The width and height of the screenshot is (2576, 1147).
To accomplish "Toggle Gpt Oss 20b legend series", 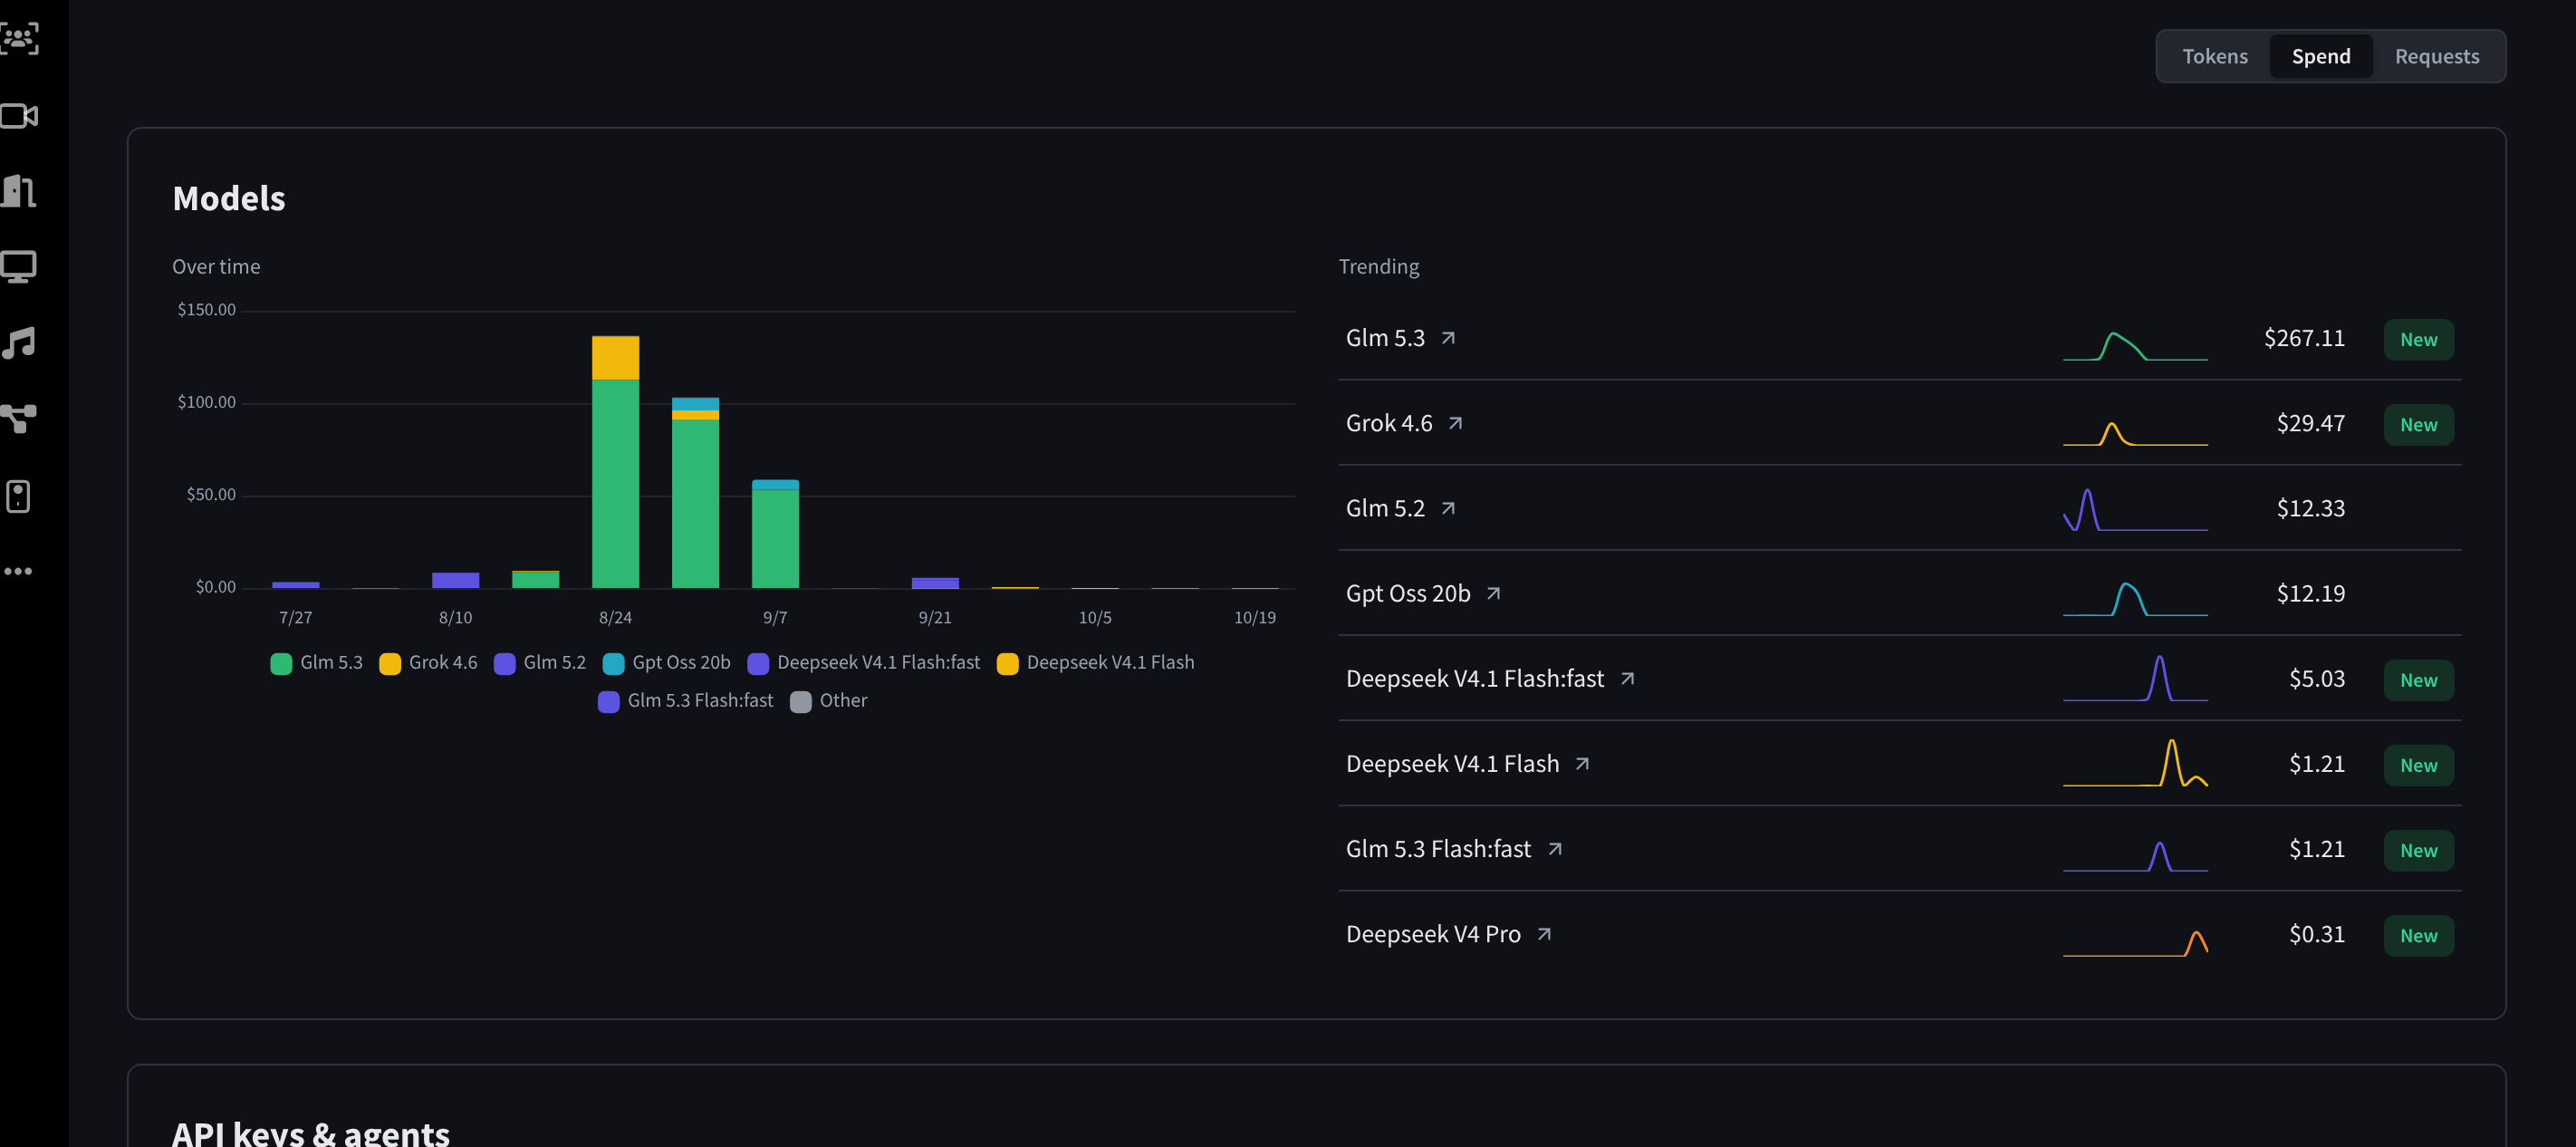I will [667, 662].
